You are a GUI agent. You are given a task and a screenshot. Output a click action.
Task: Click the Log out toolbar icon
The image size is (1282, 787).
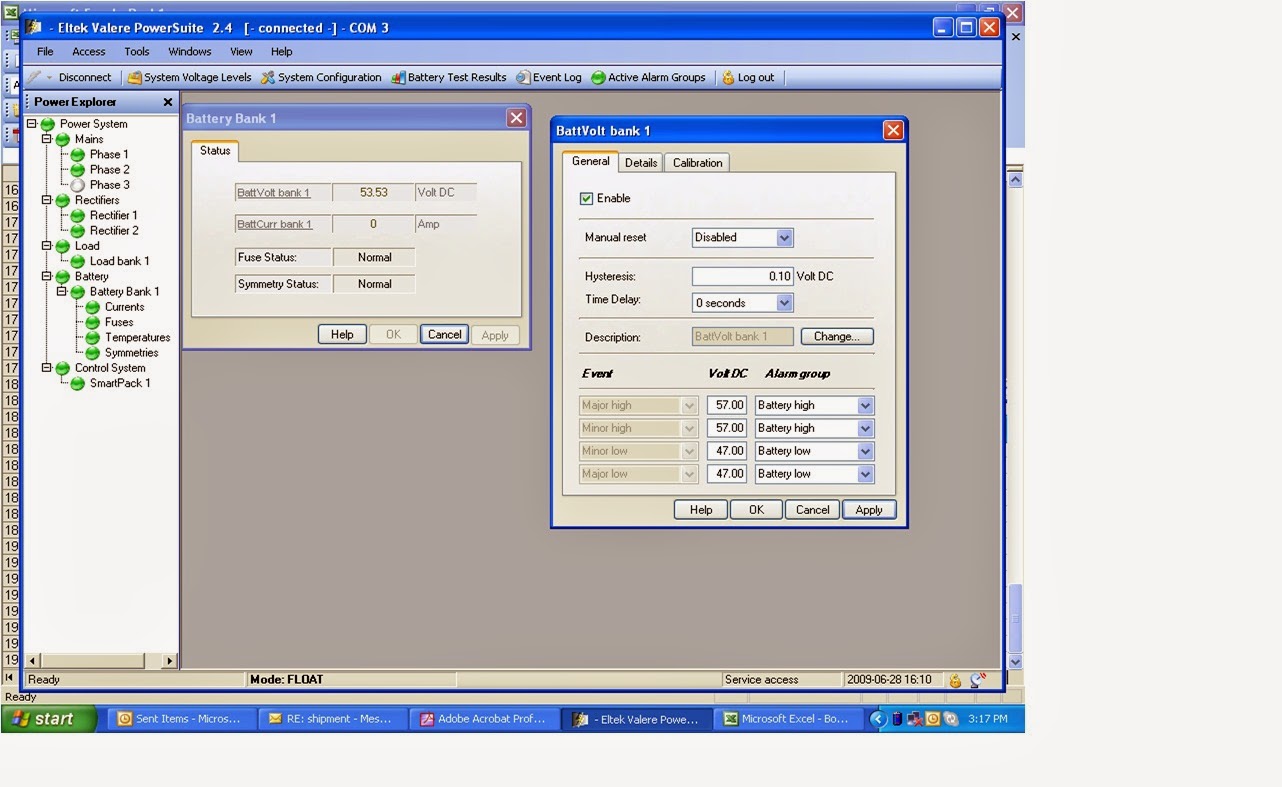point(728,78)
